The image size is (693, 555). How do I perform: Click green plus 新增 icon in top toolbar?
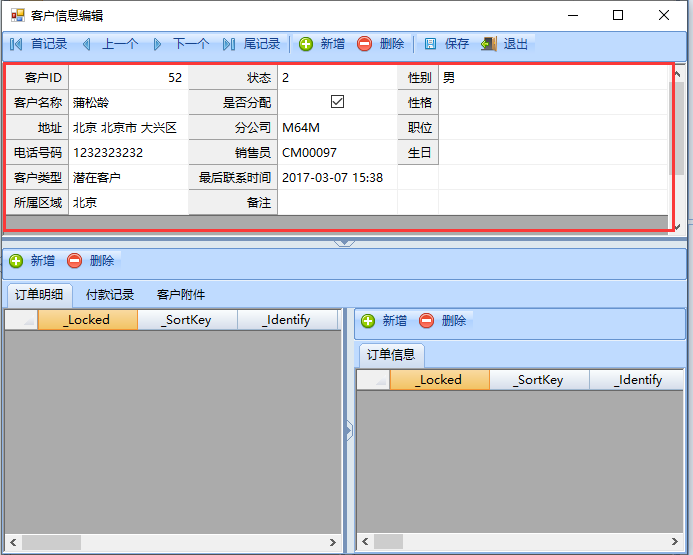click(306, 44)
